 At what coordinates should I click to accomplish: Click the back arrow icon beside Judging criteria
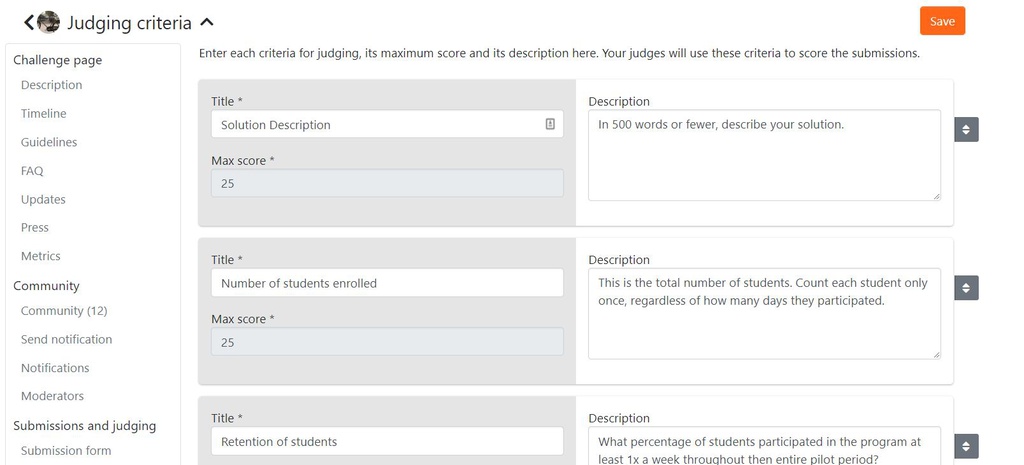[x=29, y=22]
